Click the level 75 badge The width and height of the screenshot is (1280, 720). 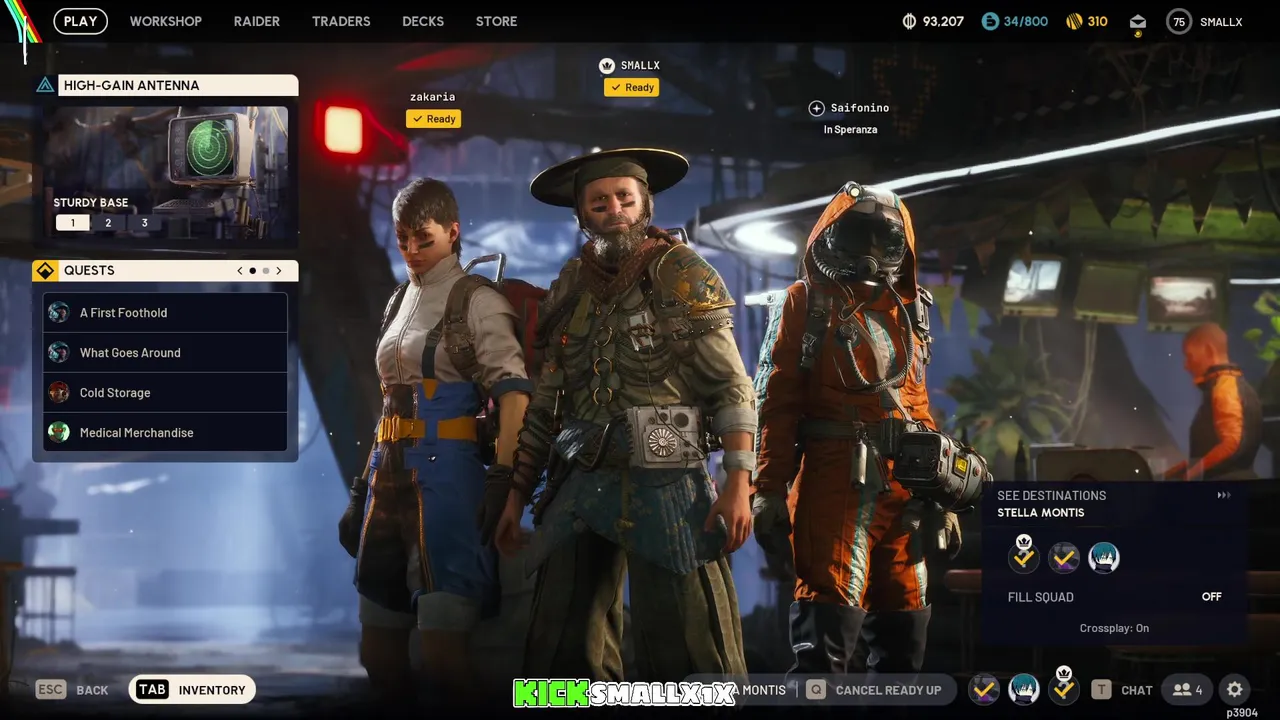pos(1179,21)
